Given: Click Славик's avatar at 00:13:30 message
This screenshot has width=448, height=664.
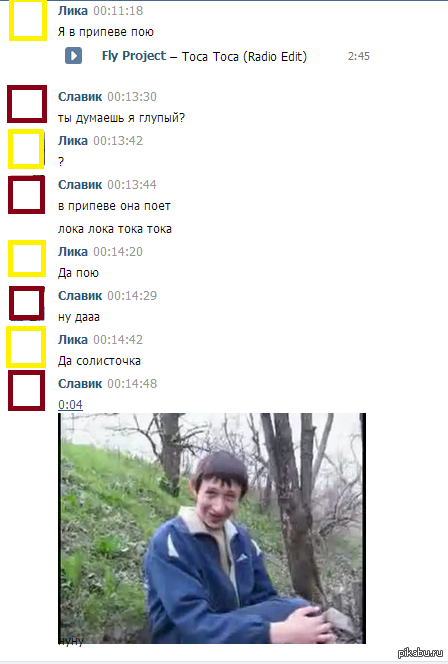Looking at the screenshot, I should click(27, 104).
